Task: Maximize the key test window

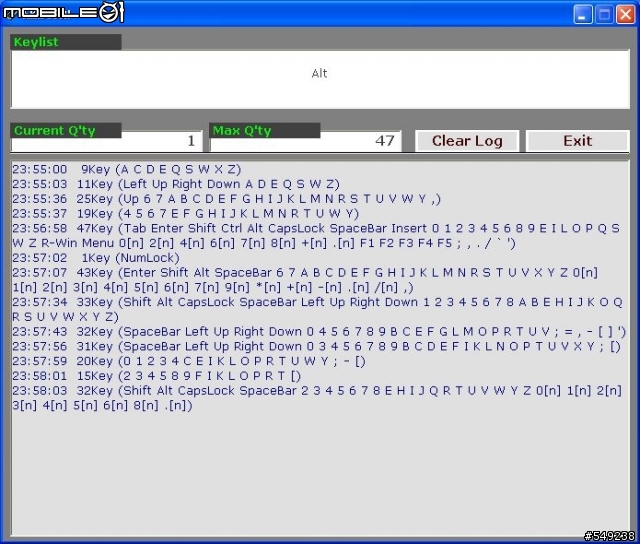Action: (x=604, y=15)
